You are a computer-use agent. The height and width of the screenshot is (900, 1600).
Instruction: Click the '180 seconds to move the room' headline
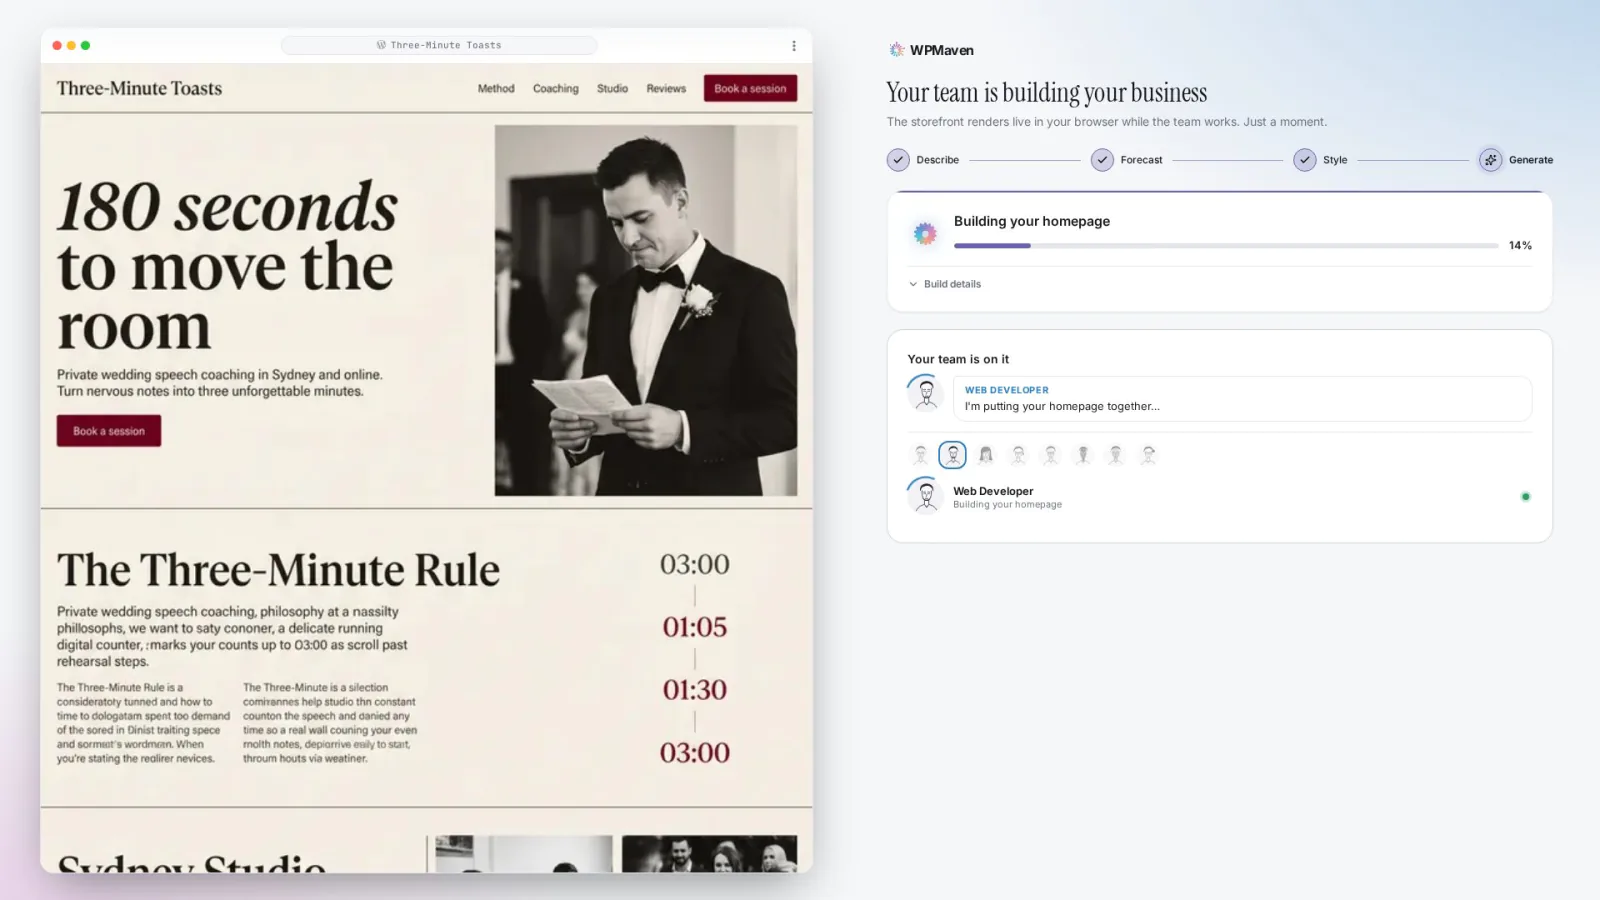(x=227, y=265)
